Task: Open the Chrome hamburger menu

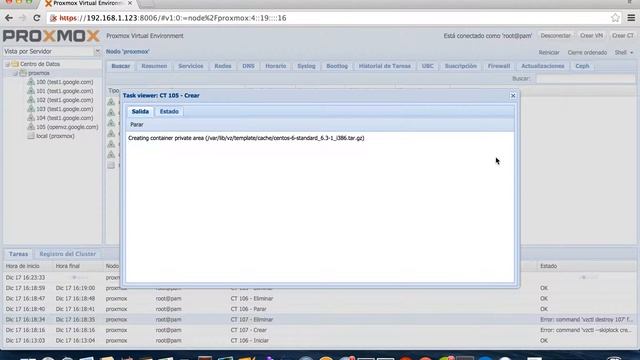Action: pyautogui.click(x=631, y=18)
